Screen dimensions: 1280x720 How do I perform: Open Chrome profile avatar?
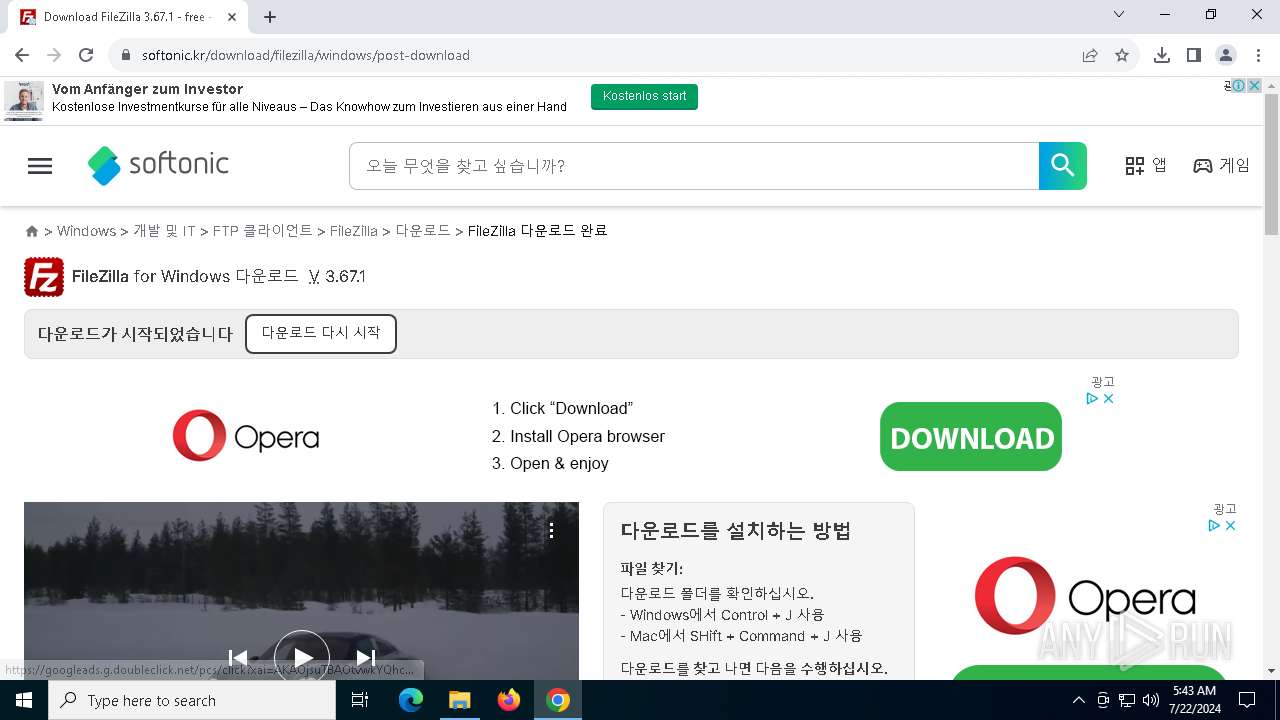pos(1226,55)
